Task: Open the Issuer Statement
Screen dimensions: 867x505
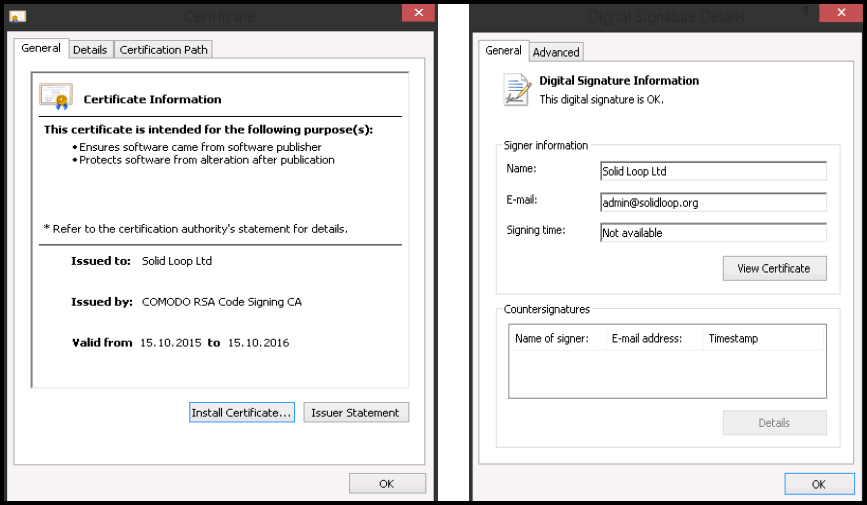Action: (x=356, y=413)
